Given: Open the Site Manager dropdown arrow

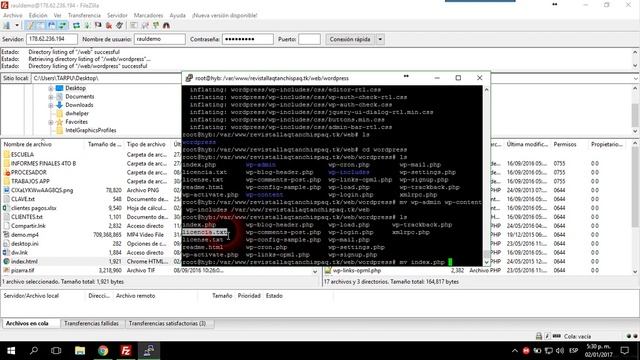Looking at the screenshot, I should click(17, 25).
